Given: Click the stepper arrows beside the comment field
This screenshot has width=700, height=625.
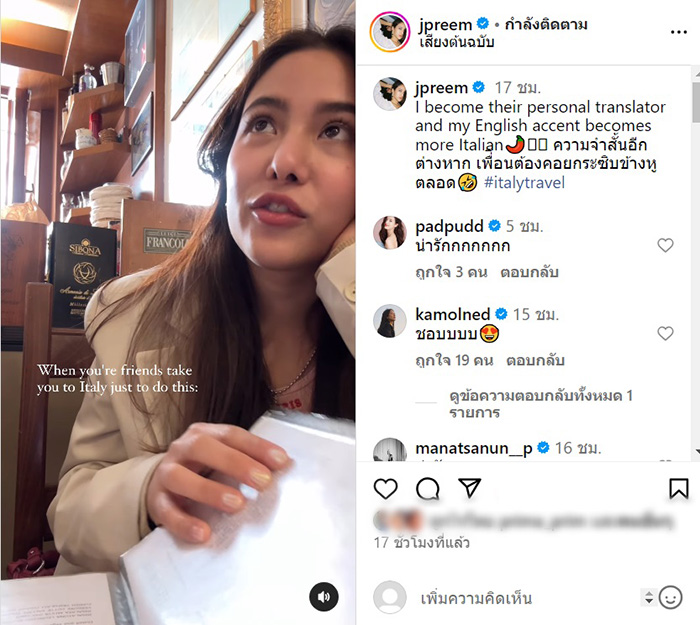Looking at the screenshot, I should point(648,598).
